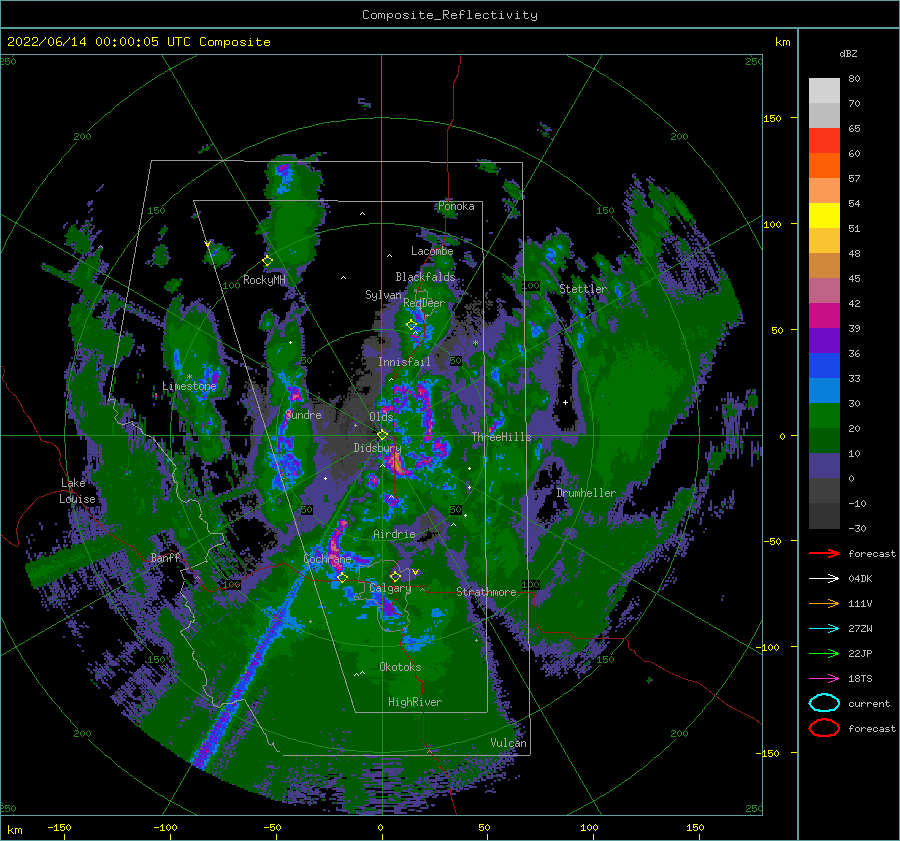Select the magenta 42 dBZ color swatch
Image resolution: width=900 pixels, height=841 pixels.
[x=824, y=315]
